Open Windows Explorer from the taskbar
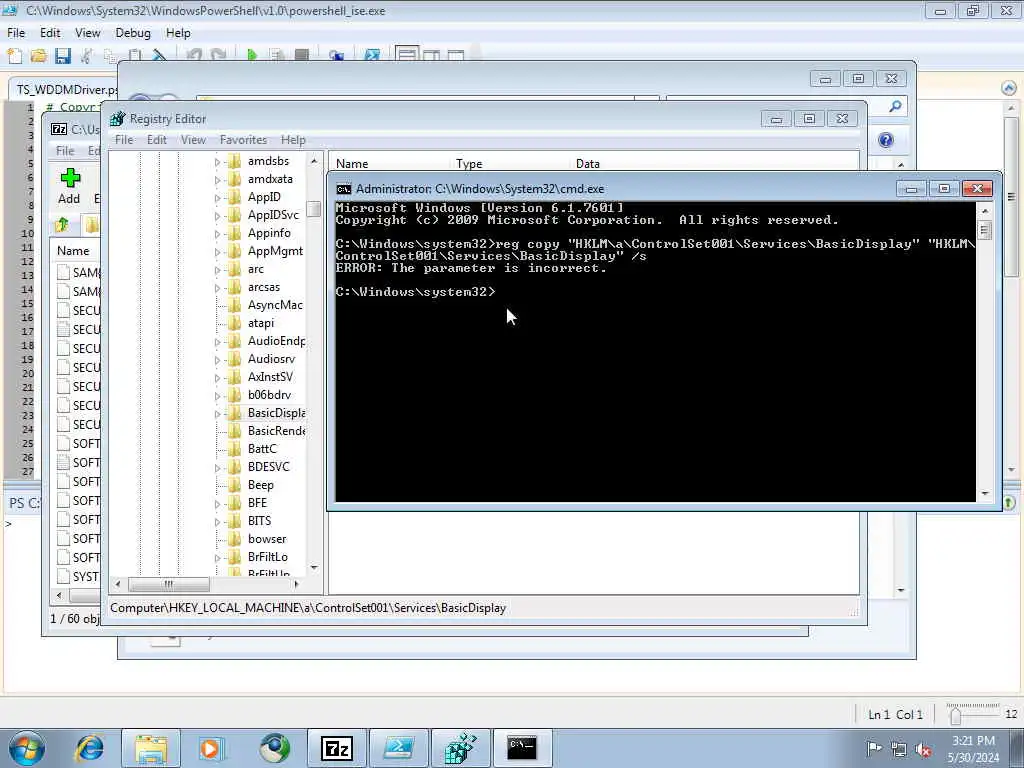This screenshot has width=1024, height=768. (152, 748)
